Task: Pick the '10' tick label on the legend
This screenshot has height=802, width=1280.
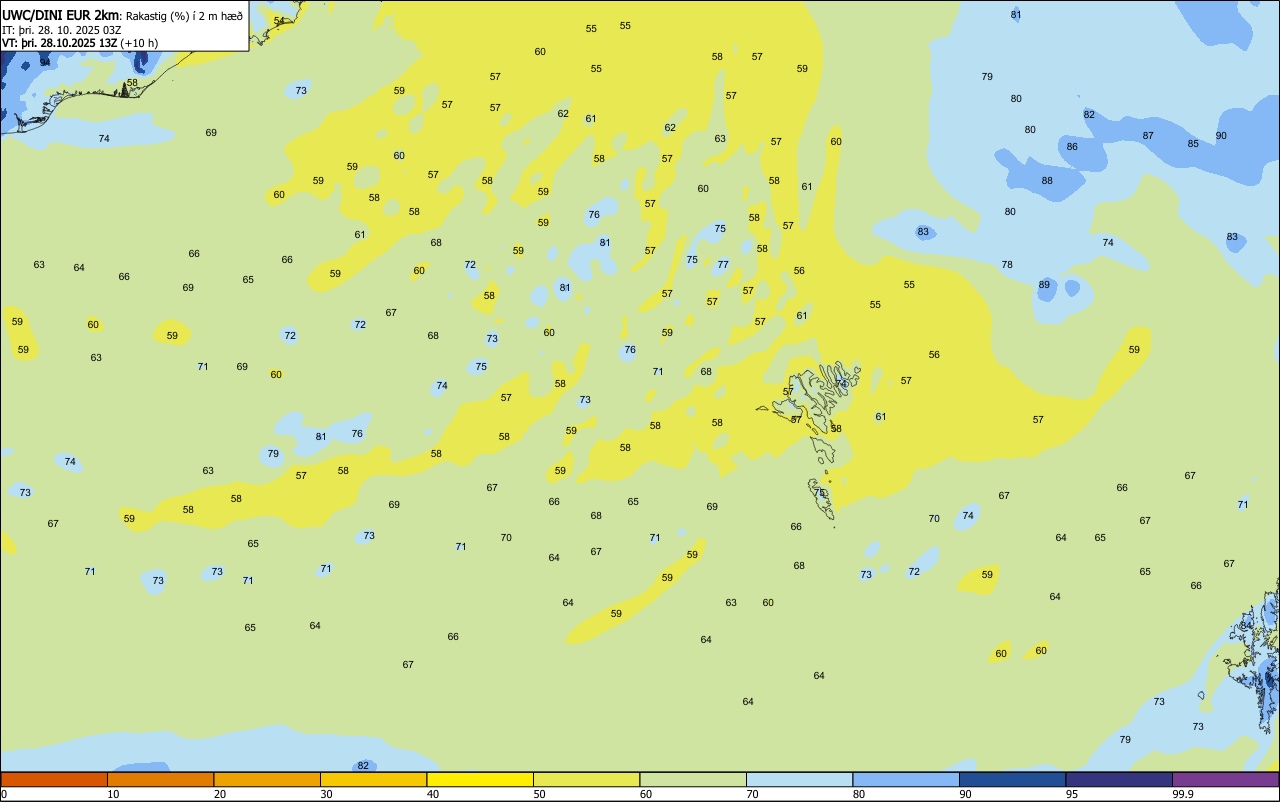Action: pos(113,794)
